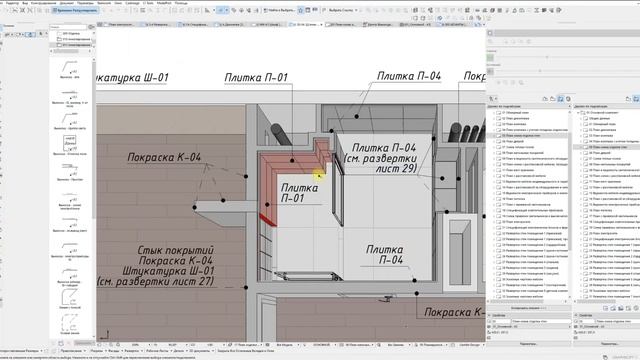Open the Фасады dropdown in bottom bar
The height and width of the screenshot is (360, 640).
(115, 351)
